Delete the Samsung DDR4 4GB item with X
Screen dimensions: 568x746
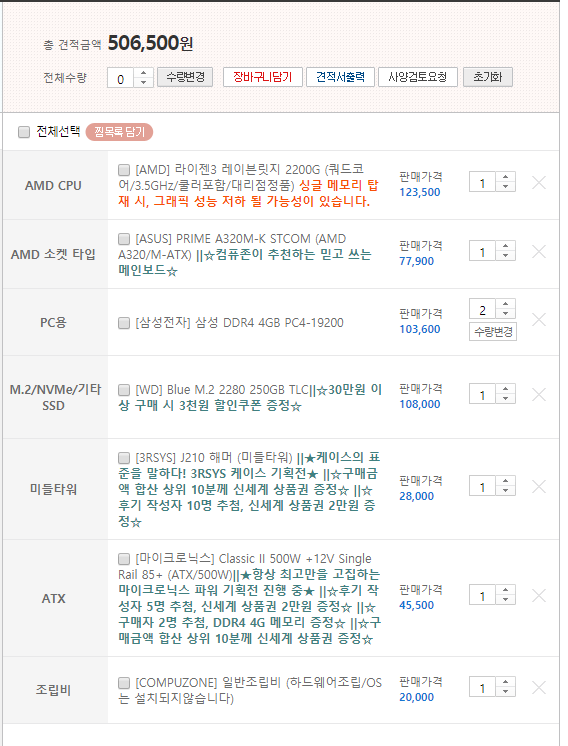(539, 319)
